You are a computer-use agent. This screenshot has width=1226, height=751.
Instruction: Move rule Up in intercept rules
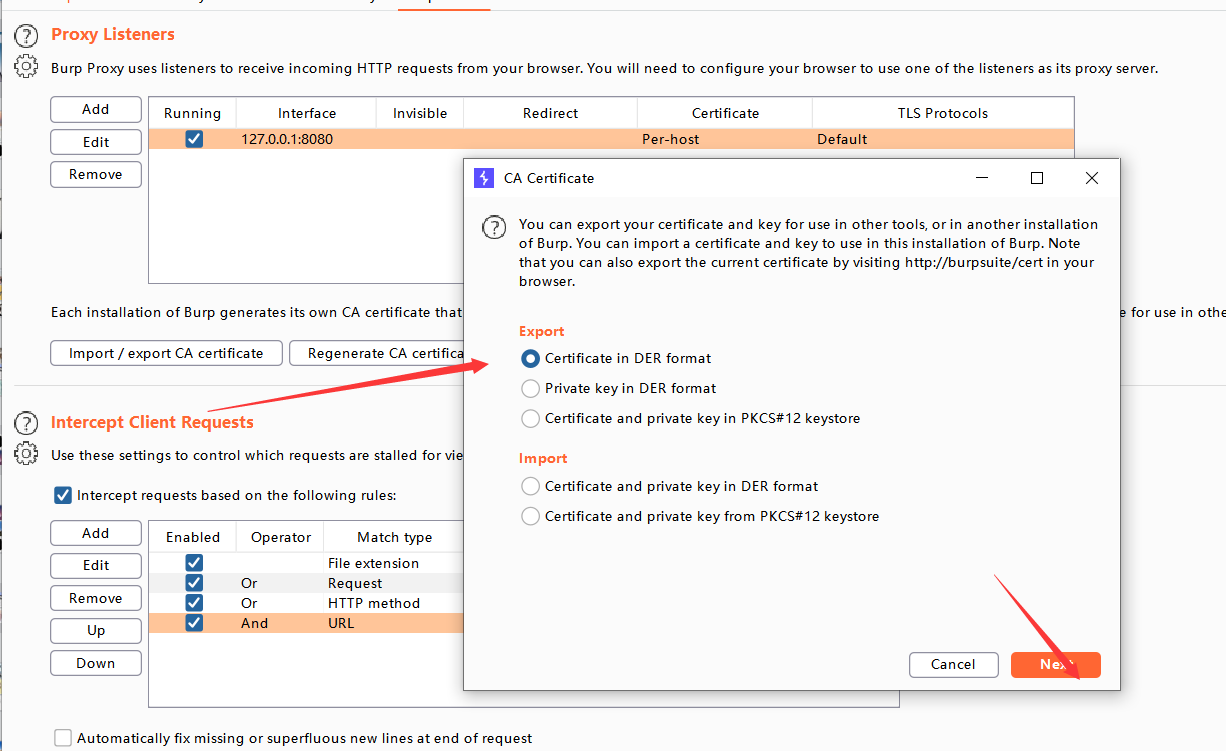pyautogui.click(x=96, y=630)
